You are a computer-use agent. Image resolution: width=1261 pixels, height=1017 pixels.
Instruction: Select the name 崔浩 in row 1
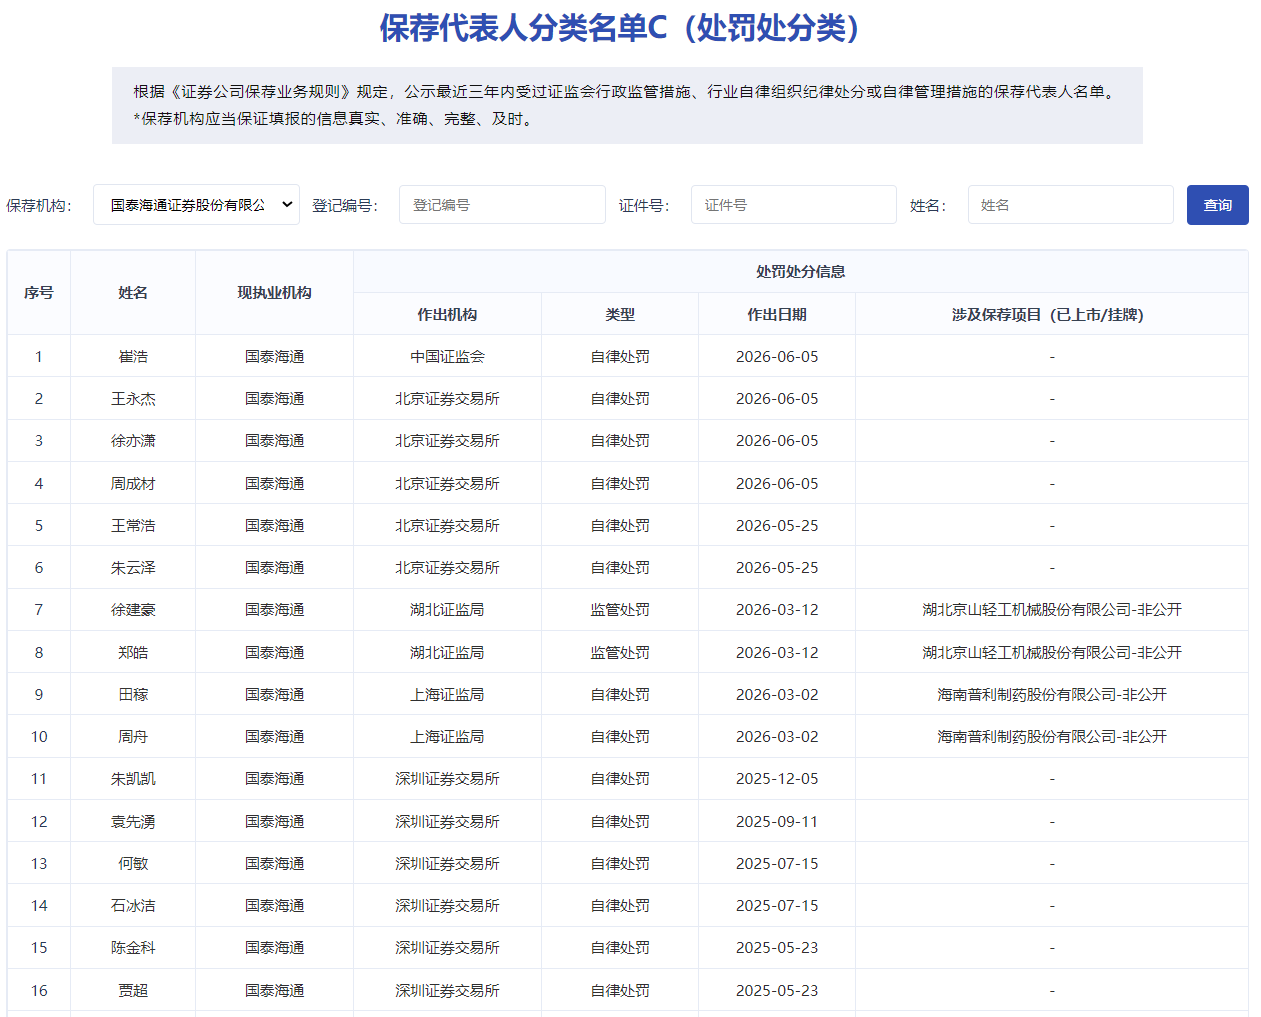pyautogui.click(x=133, y=356)
